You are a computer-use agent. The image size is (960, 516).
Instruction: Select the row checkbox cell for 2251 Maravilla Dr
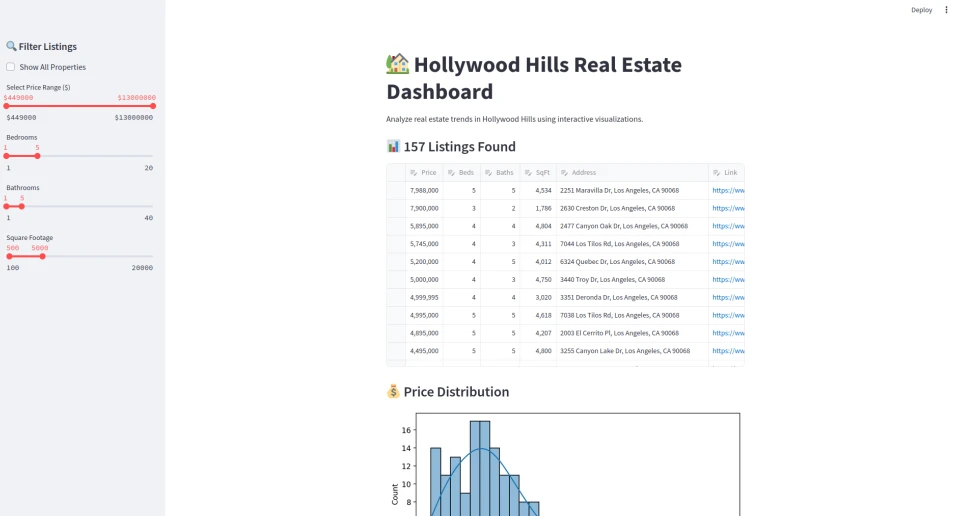(x=396, y=190)
